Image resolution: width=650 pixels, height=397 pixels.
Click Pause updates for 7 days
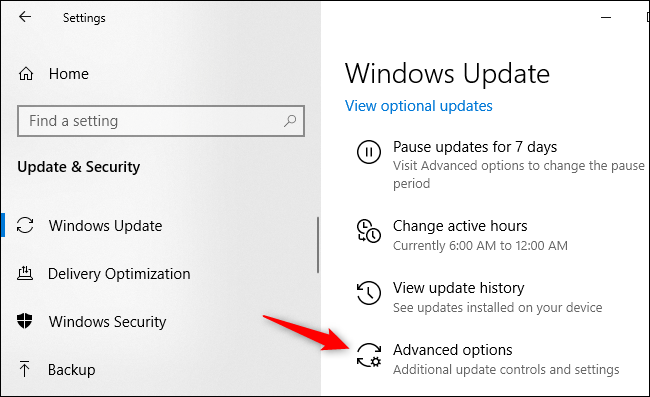click(x=475, y=147)
